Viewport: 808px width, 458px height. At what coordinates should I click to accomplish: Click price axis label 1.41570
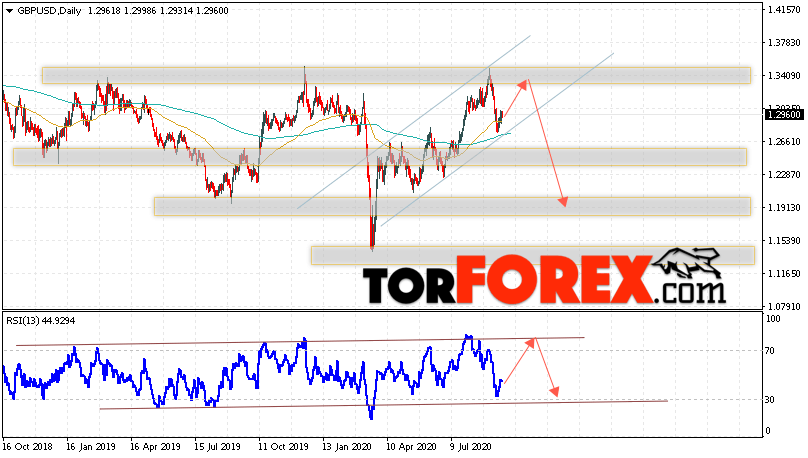784,10
